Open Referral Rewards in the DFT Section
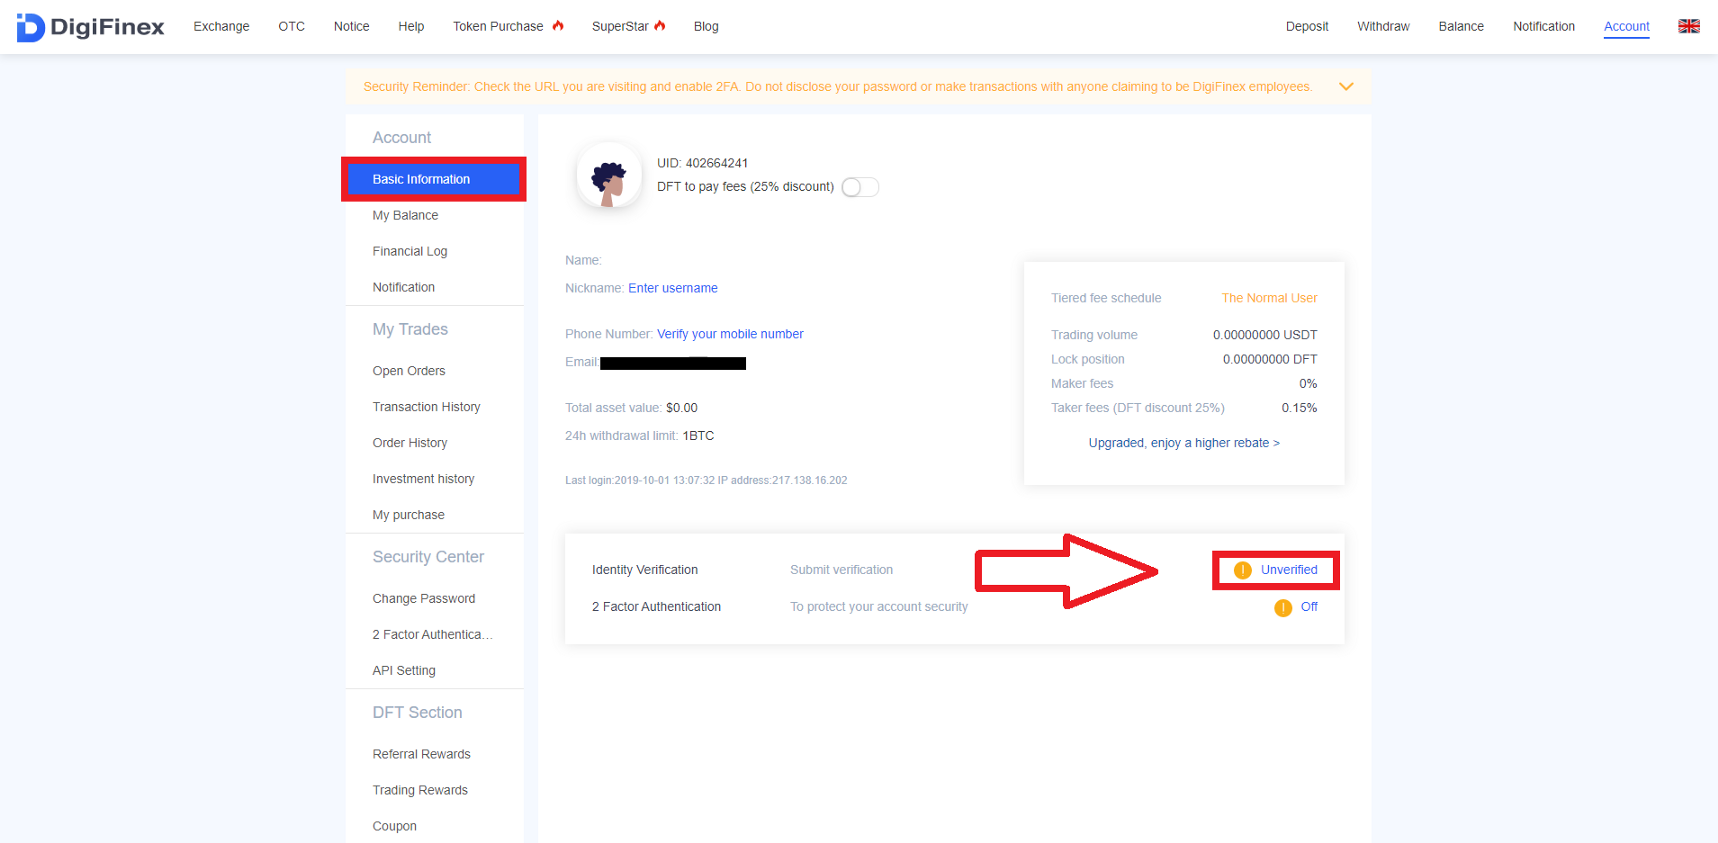Image resolution: width=1718 pixels, height=843 pixels. tap(421, 755)
